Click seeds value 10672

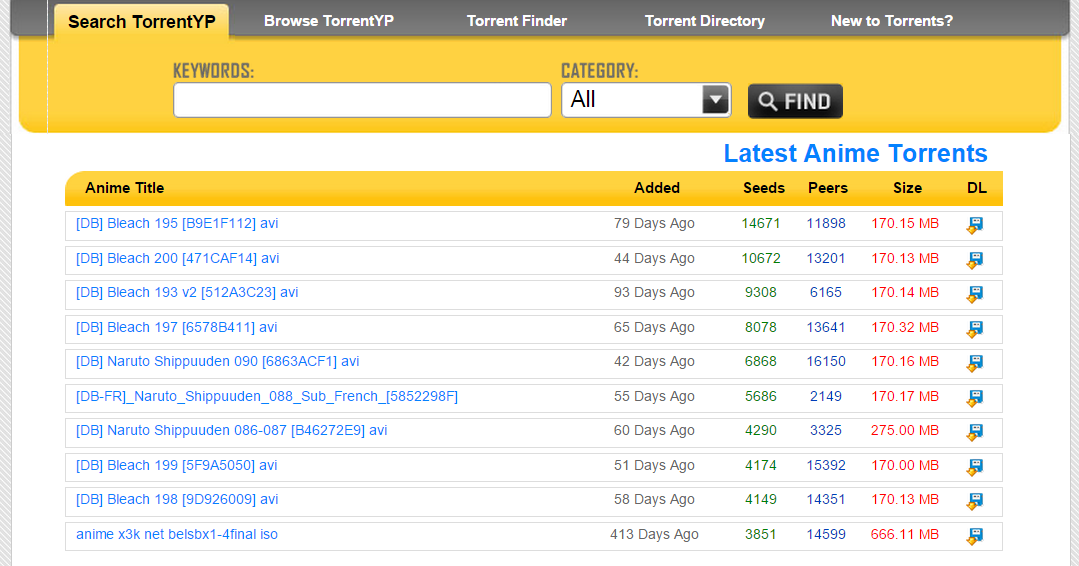click(760, 259)
